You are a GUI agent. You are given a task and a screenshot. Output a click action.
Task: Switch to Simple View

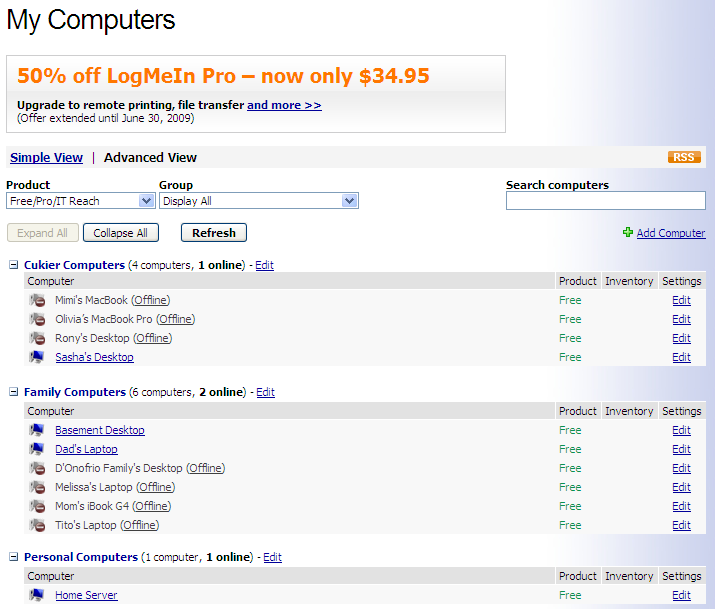click(x=47, y=158)
